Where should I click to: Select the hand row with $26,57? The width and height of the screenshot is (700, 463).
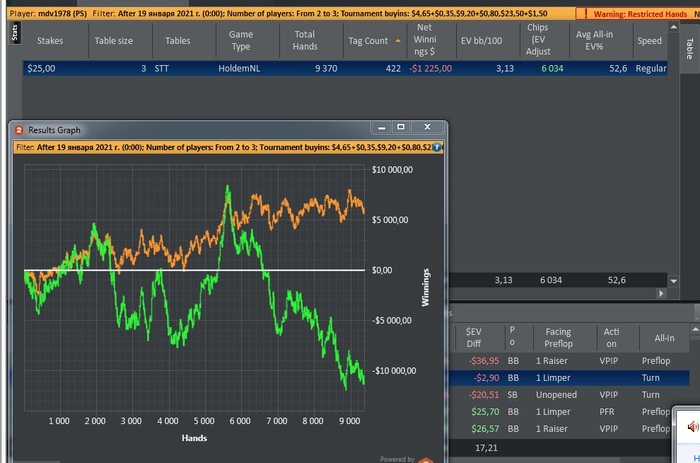point(561,429)
